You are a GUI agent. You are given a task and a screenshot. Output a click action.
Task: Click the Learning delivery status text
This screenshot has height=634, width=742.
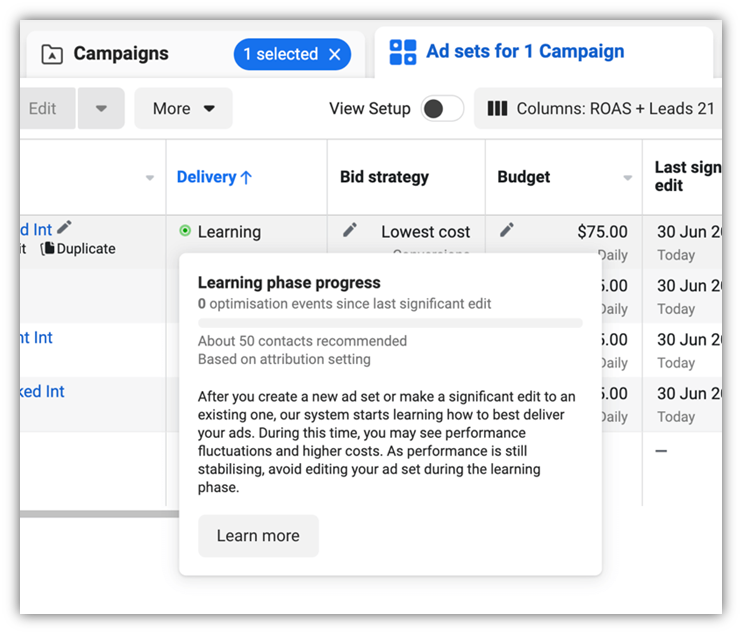click(x=229, y=232)
